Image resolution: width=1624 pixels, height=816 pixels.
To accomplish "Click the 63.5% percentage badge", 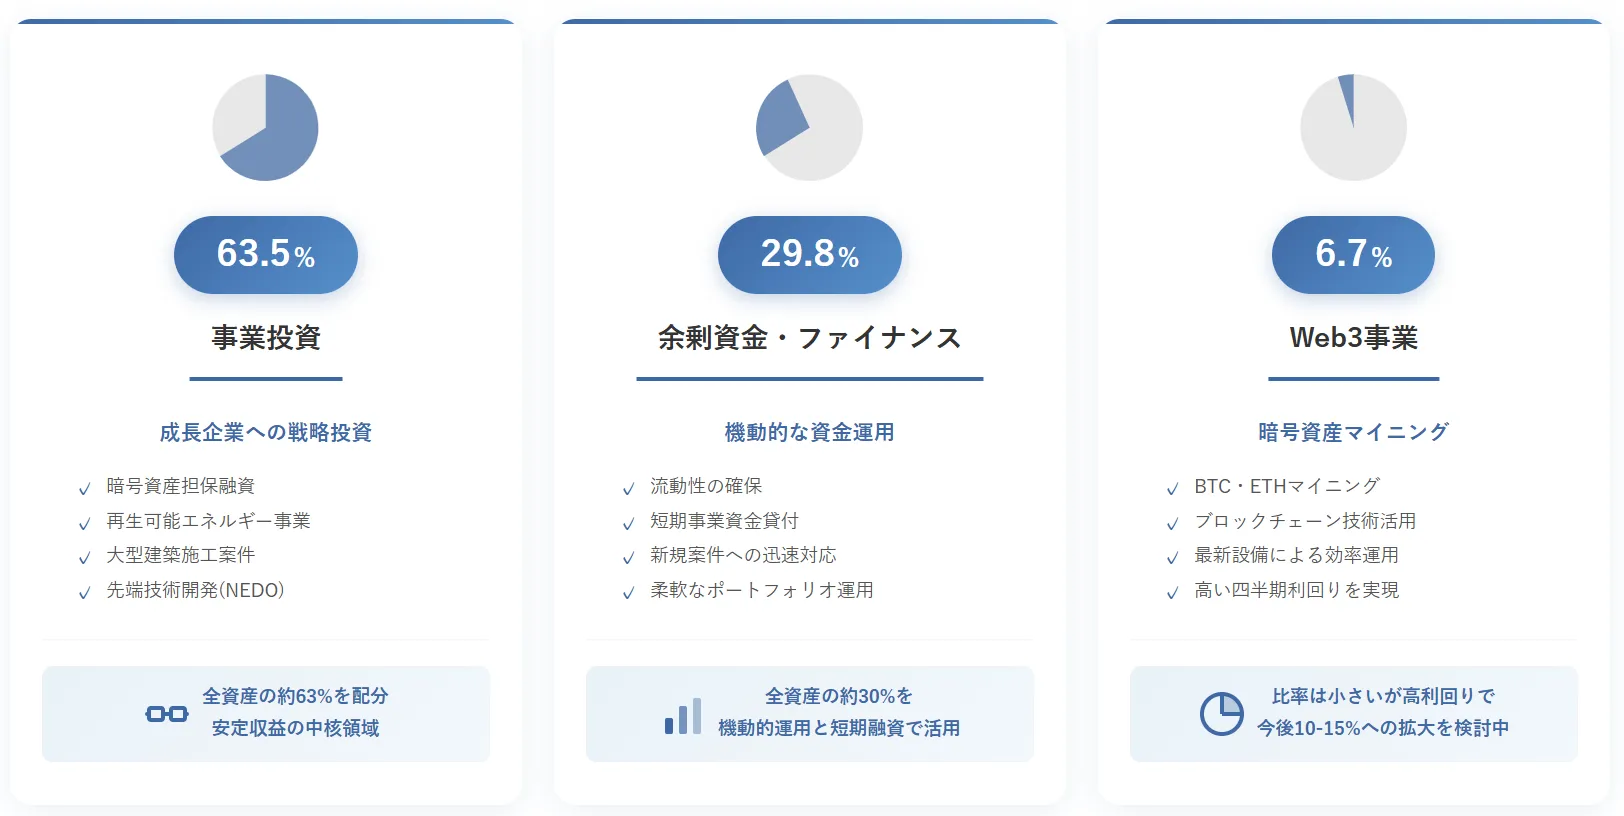I will [x=265, y=255].
